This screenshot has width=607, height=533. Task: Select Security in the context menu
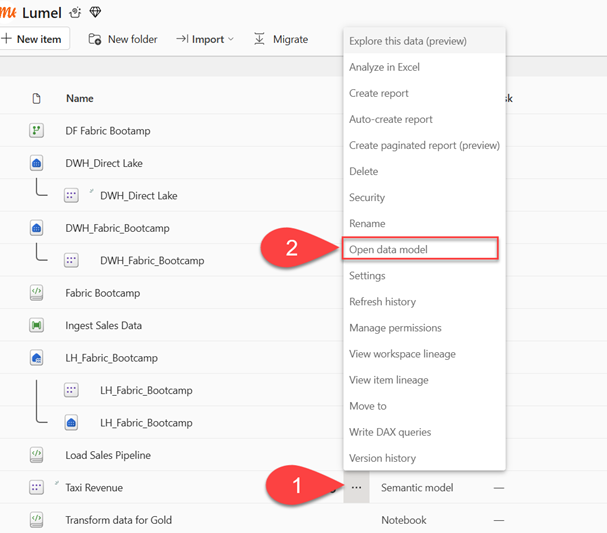coord(424,197)
